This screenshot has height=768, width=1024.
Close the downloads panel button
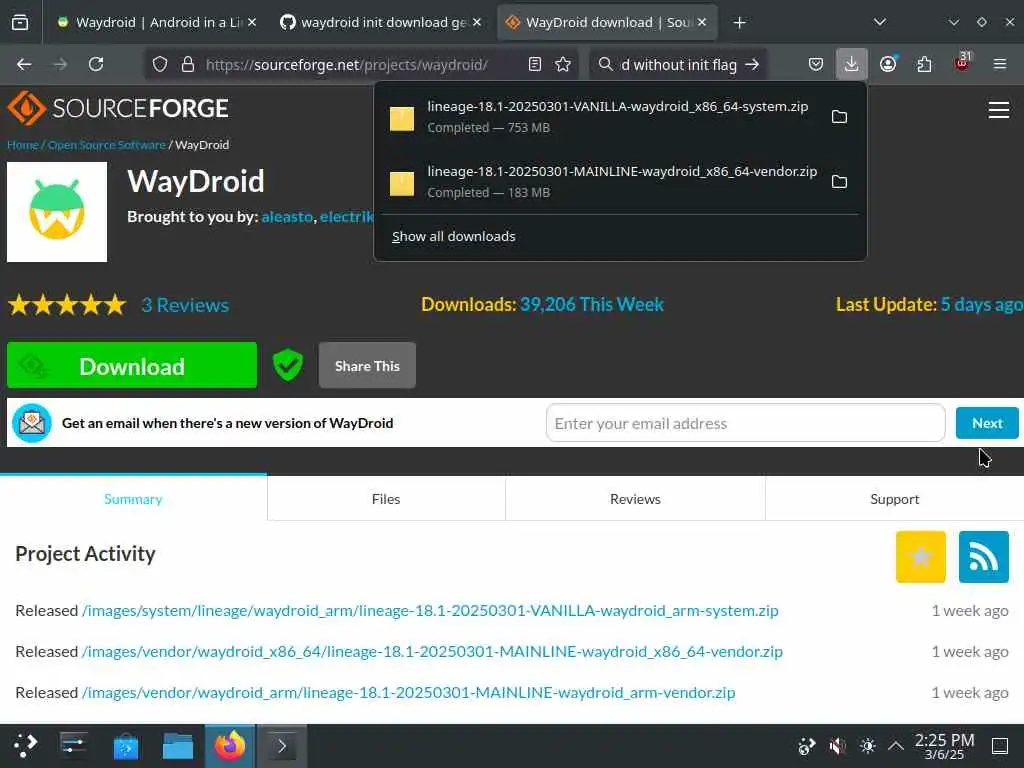852,65
